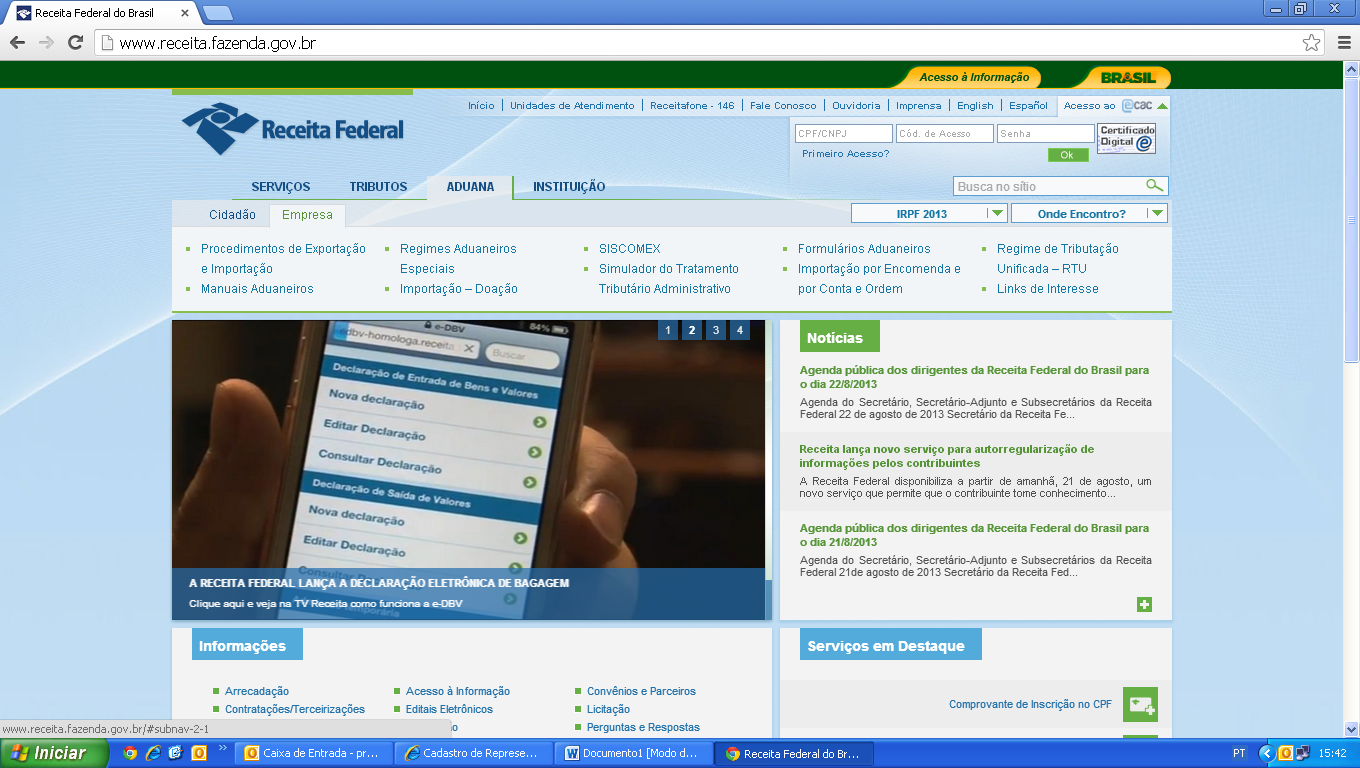Click the Cód. de Acesso field
Image resolution: width=1360 pixels, height=768 pixels.
click(x=945, y=133)
